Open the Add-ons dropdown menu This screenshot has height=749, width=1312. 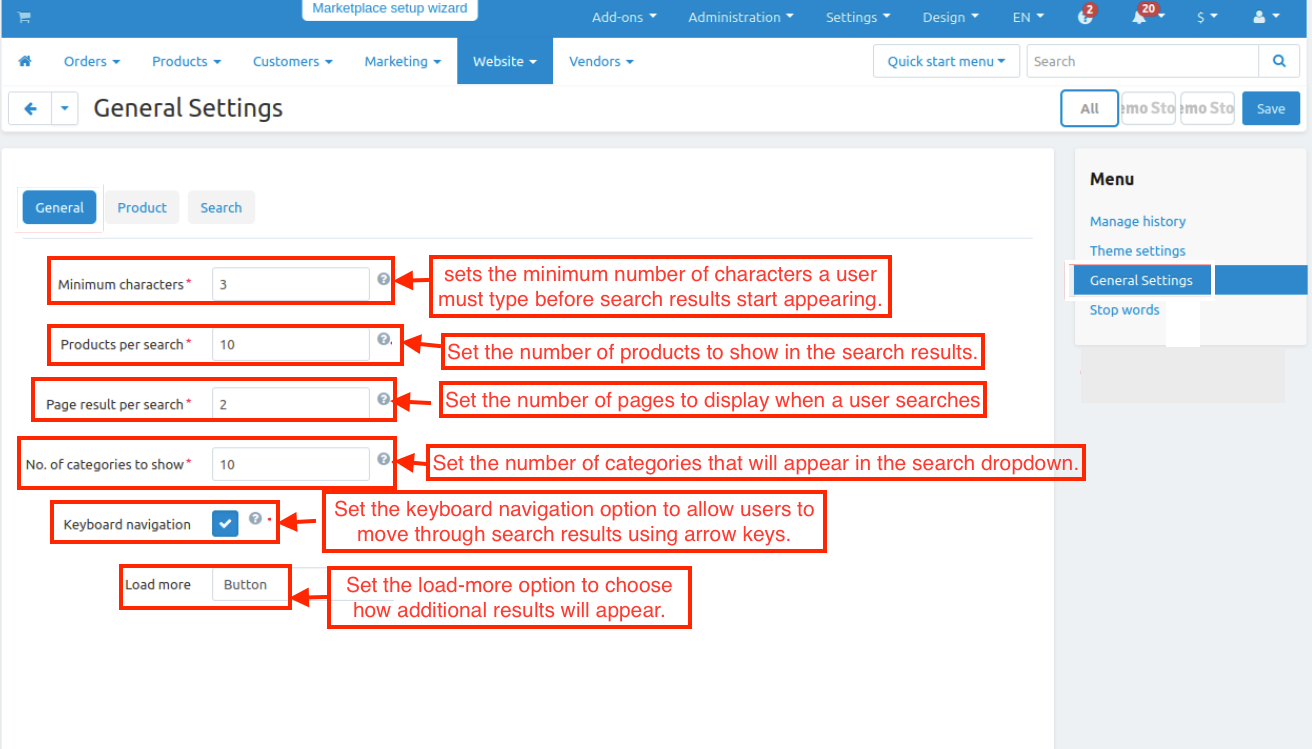point(624,17)
